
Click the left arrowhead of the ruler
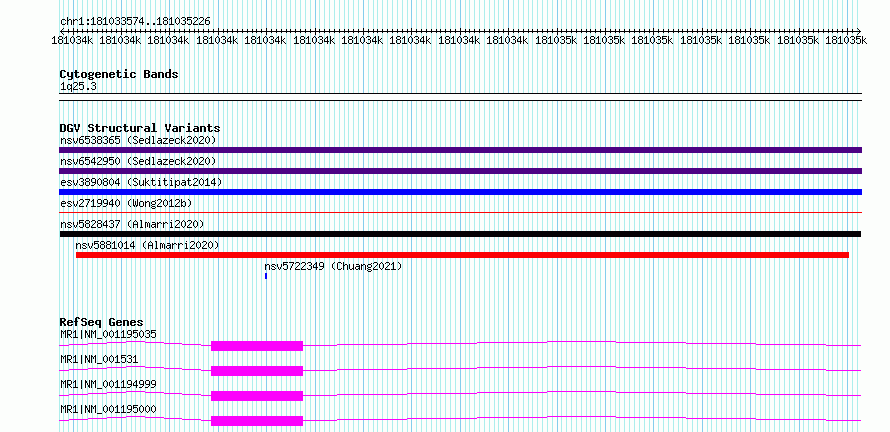62,31
